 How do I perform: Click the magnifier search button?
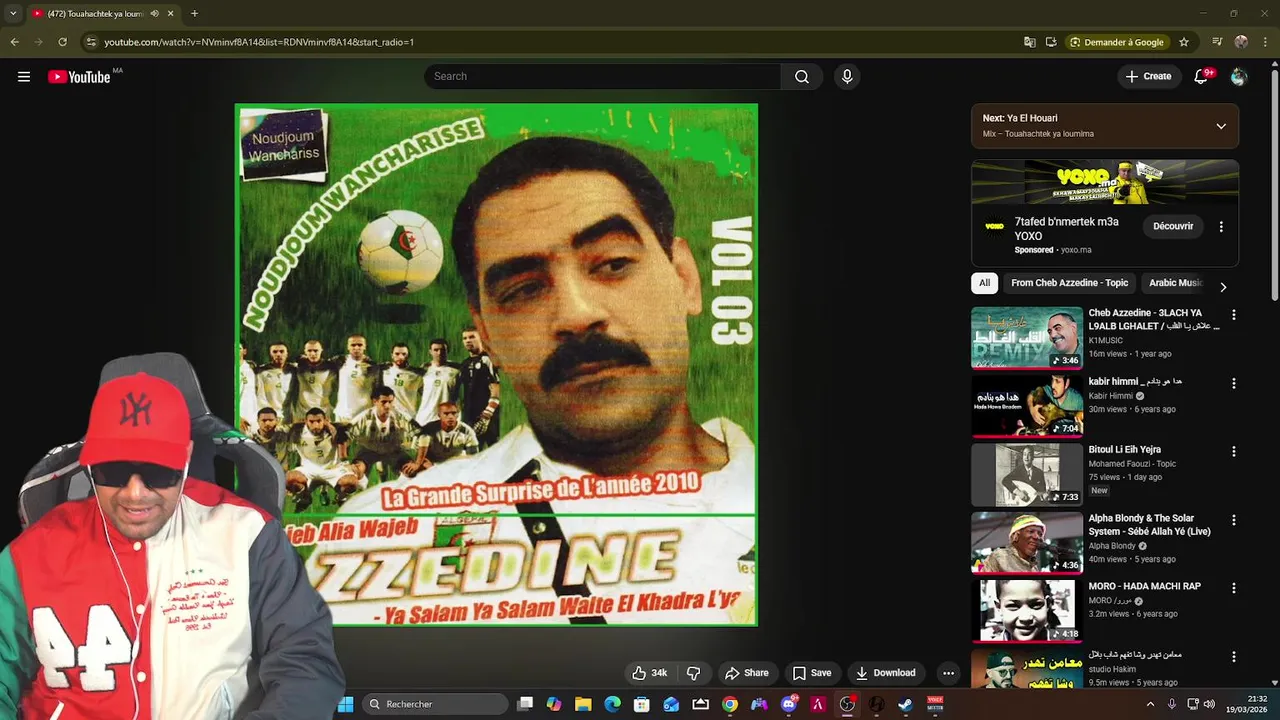[x=802, y=77]
